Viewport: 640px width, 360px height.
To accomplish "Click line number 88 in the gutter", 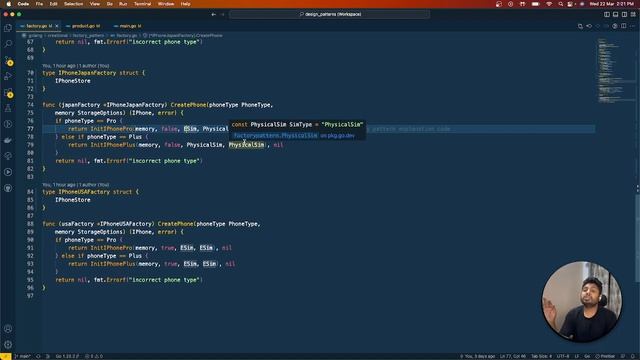I will point(30,224).
